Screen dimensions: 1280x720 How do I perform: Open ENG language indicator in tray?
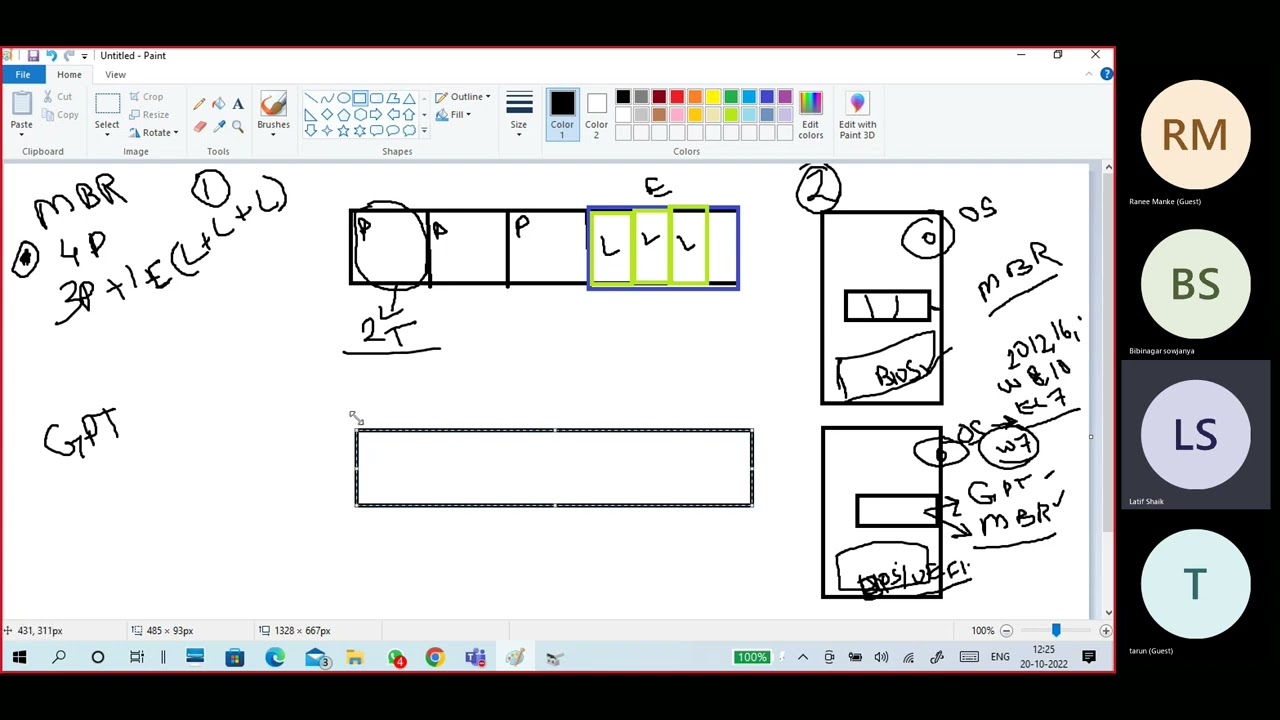click(x=1000, y=657)
